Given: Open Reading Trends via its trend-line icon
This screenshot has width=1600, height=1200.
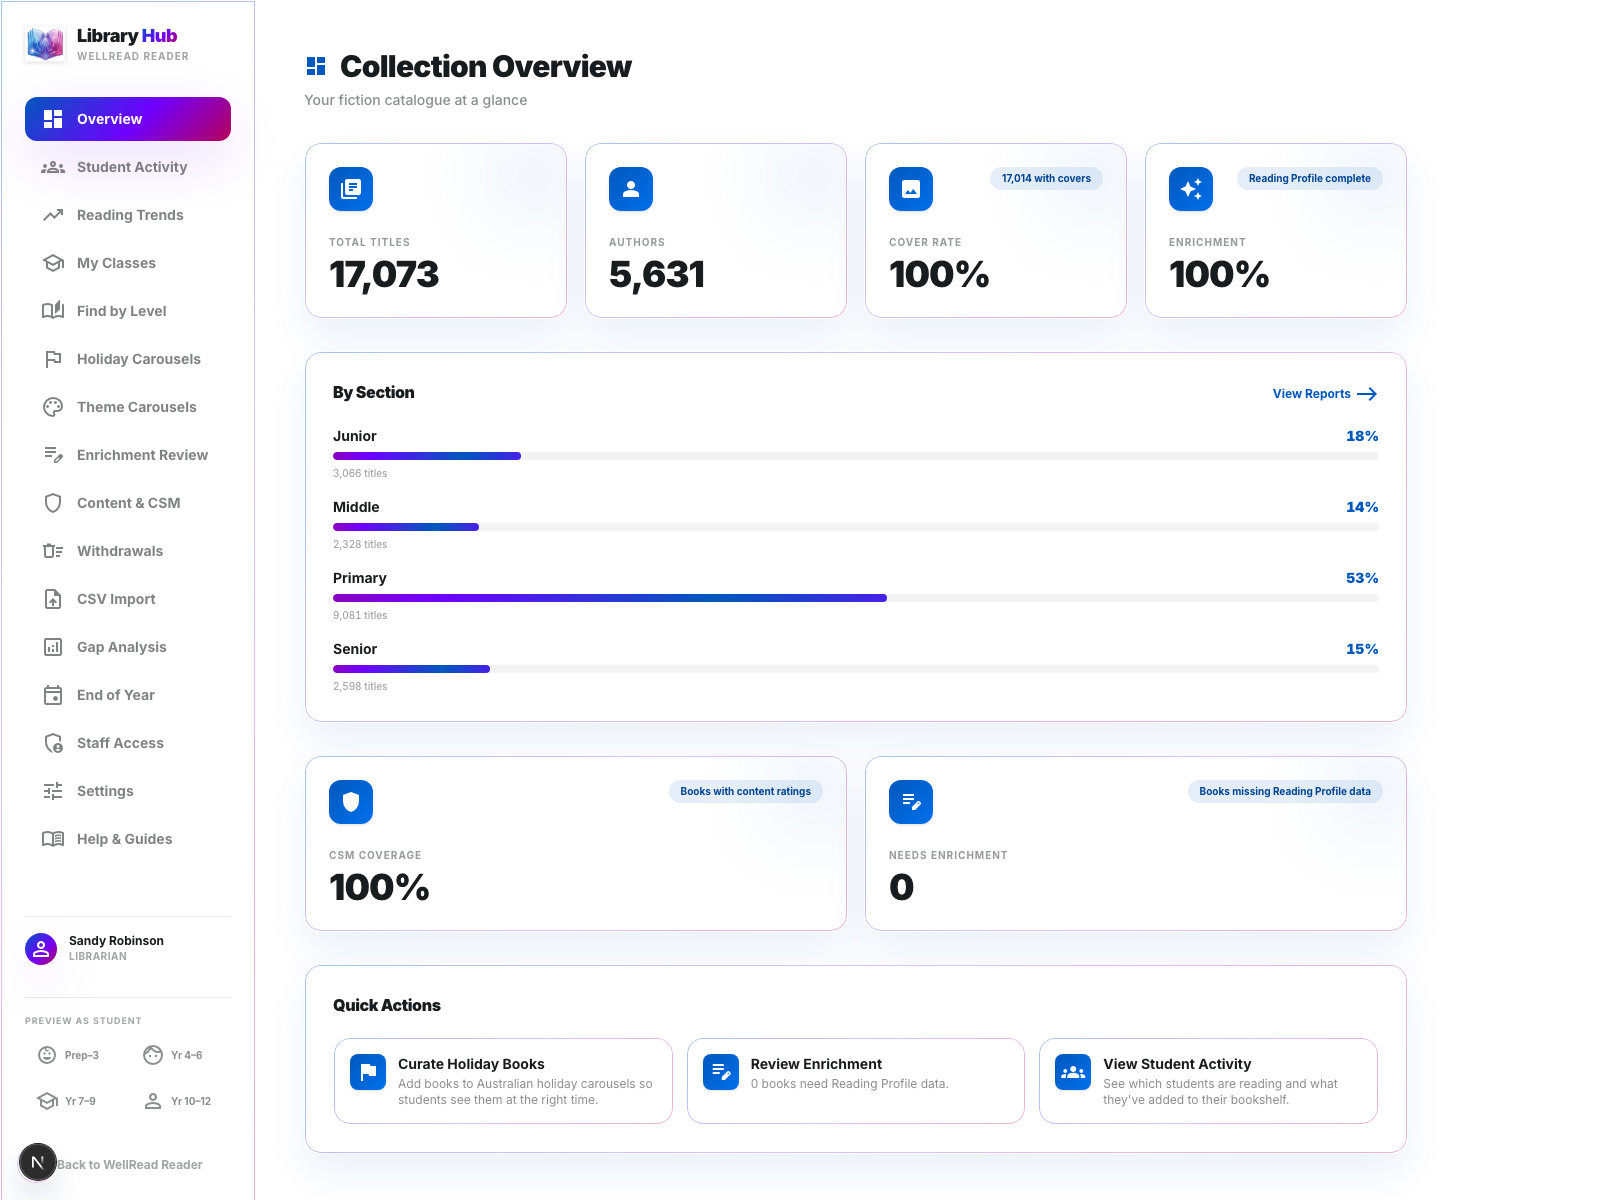Looking at the screenshot, I should point(52,214).
